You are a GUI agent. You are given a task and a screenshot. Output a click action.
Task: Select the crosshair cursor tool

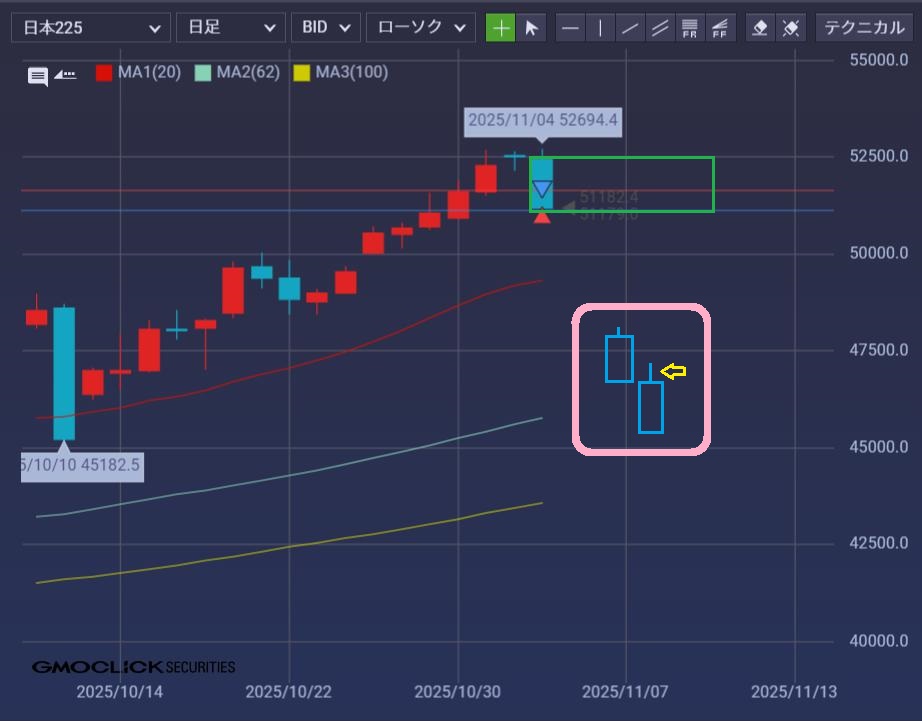501,27
